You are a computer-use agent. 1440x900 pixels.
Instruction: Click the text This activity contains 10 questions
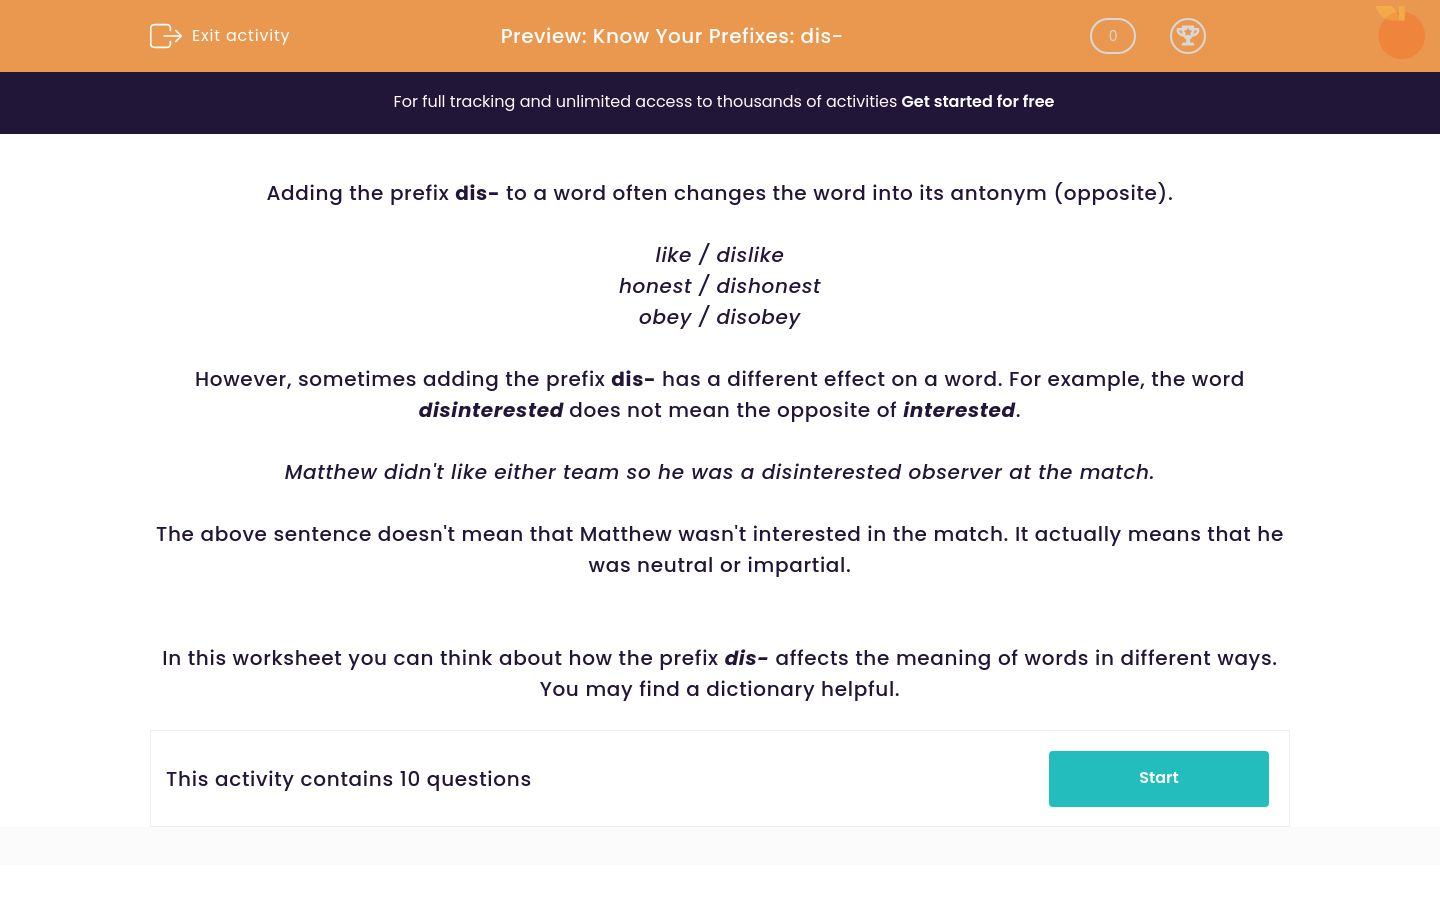coord(348,779)
